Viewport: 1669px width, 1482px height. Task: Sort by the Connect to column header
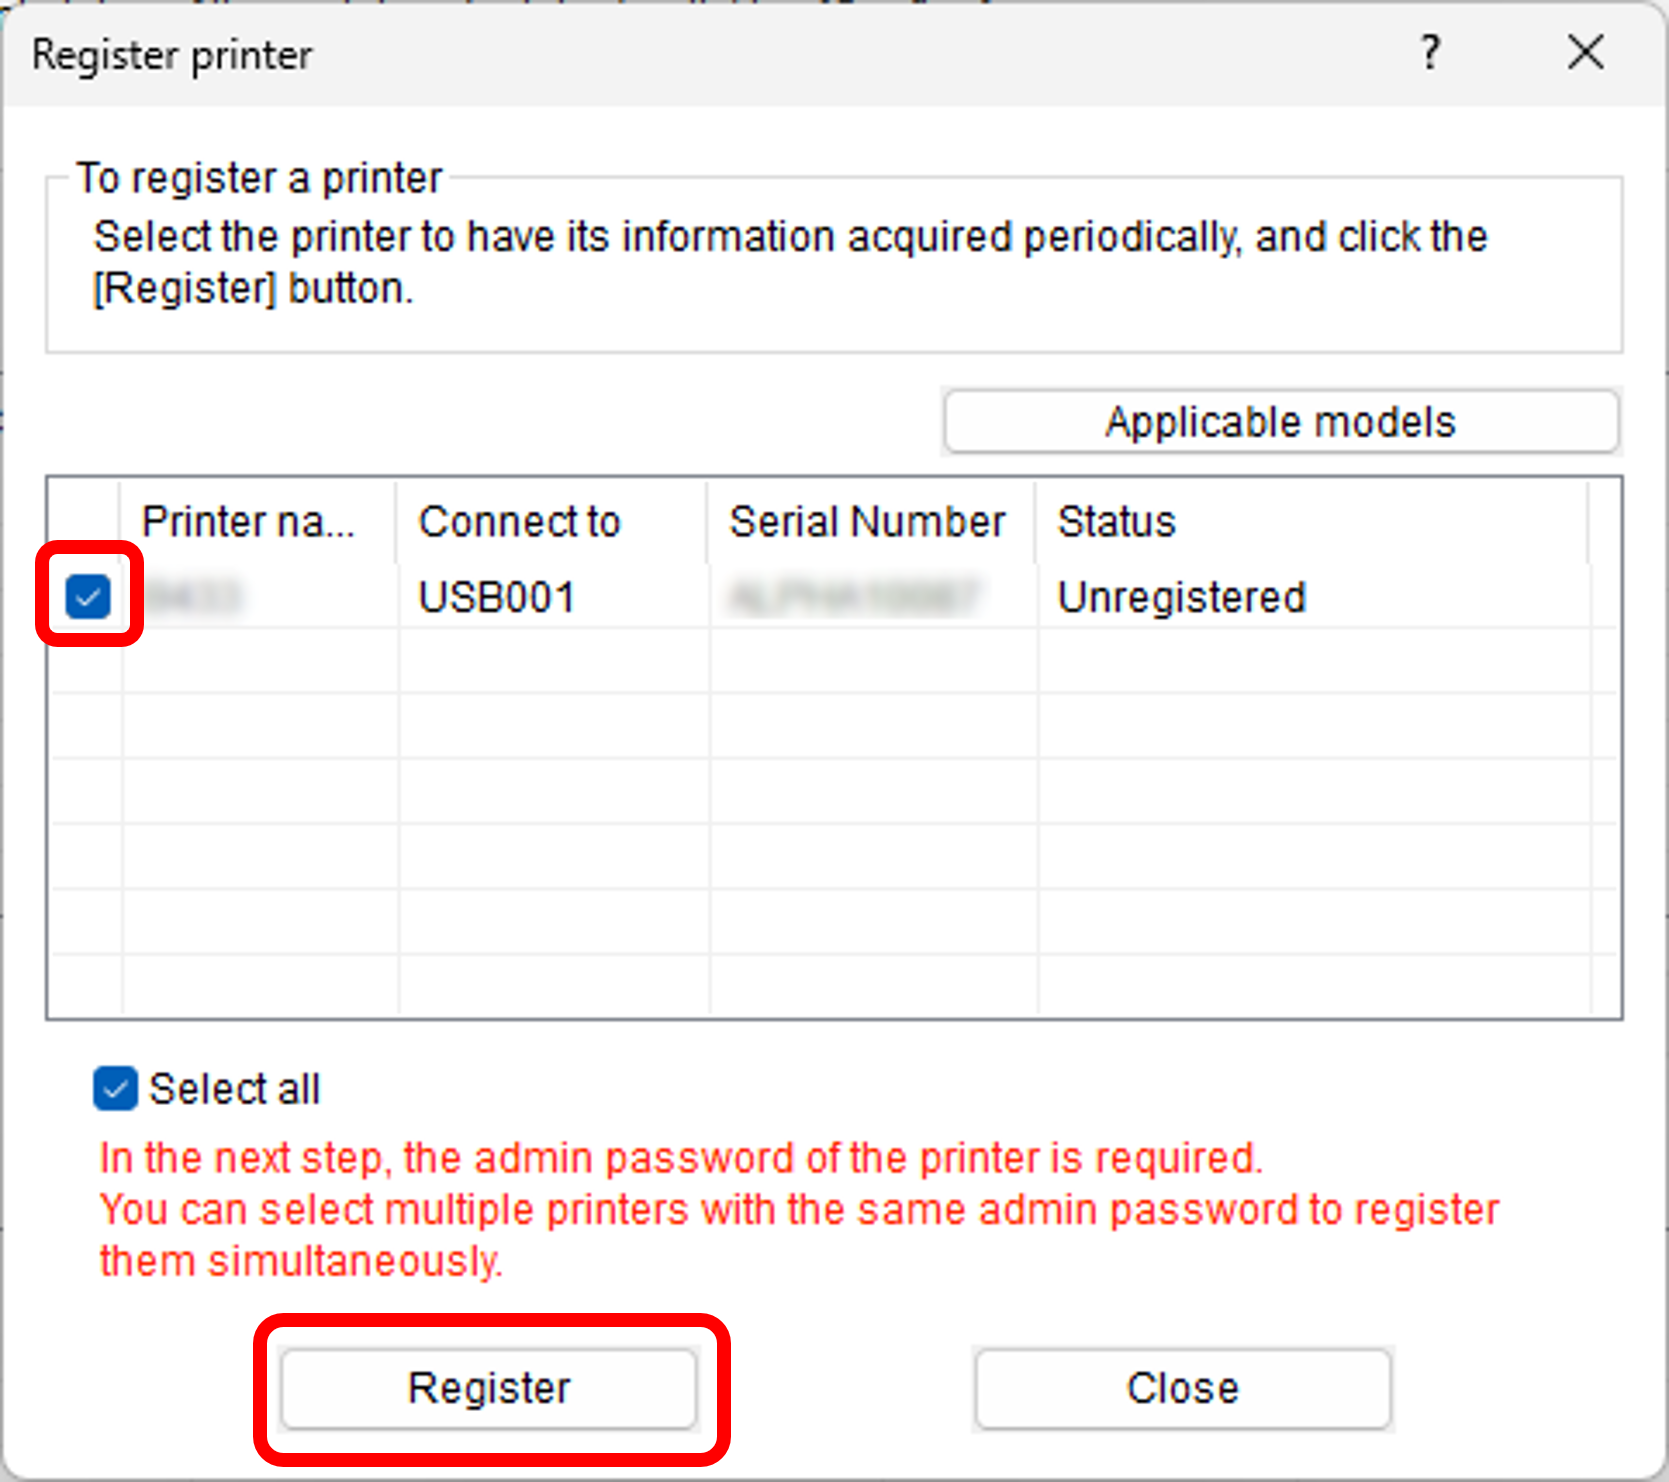[519, 522]
